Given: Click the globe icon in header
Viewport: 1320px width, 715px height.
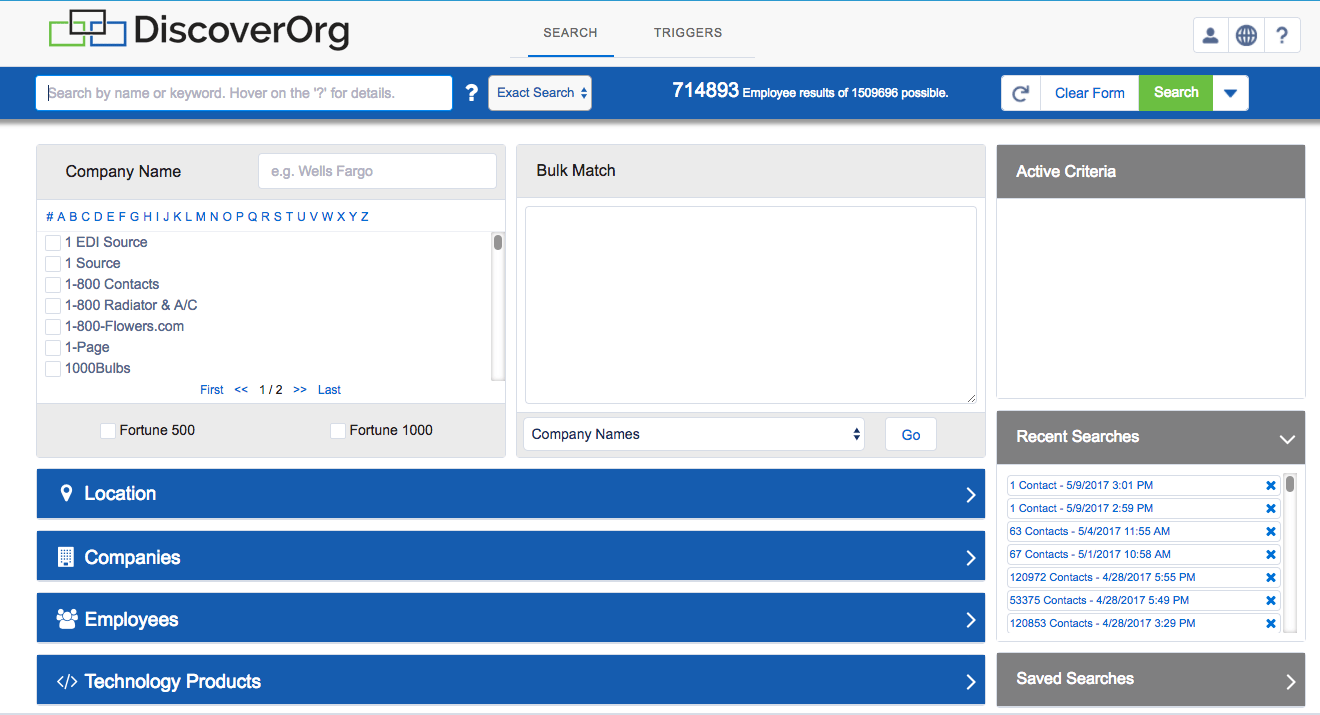Looking at the screenshot, I should [1246, 36].
